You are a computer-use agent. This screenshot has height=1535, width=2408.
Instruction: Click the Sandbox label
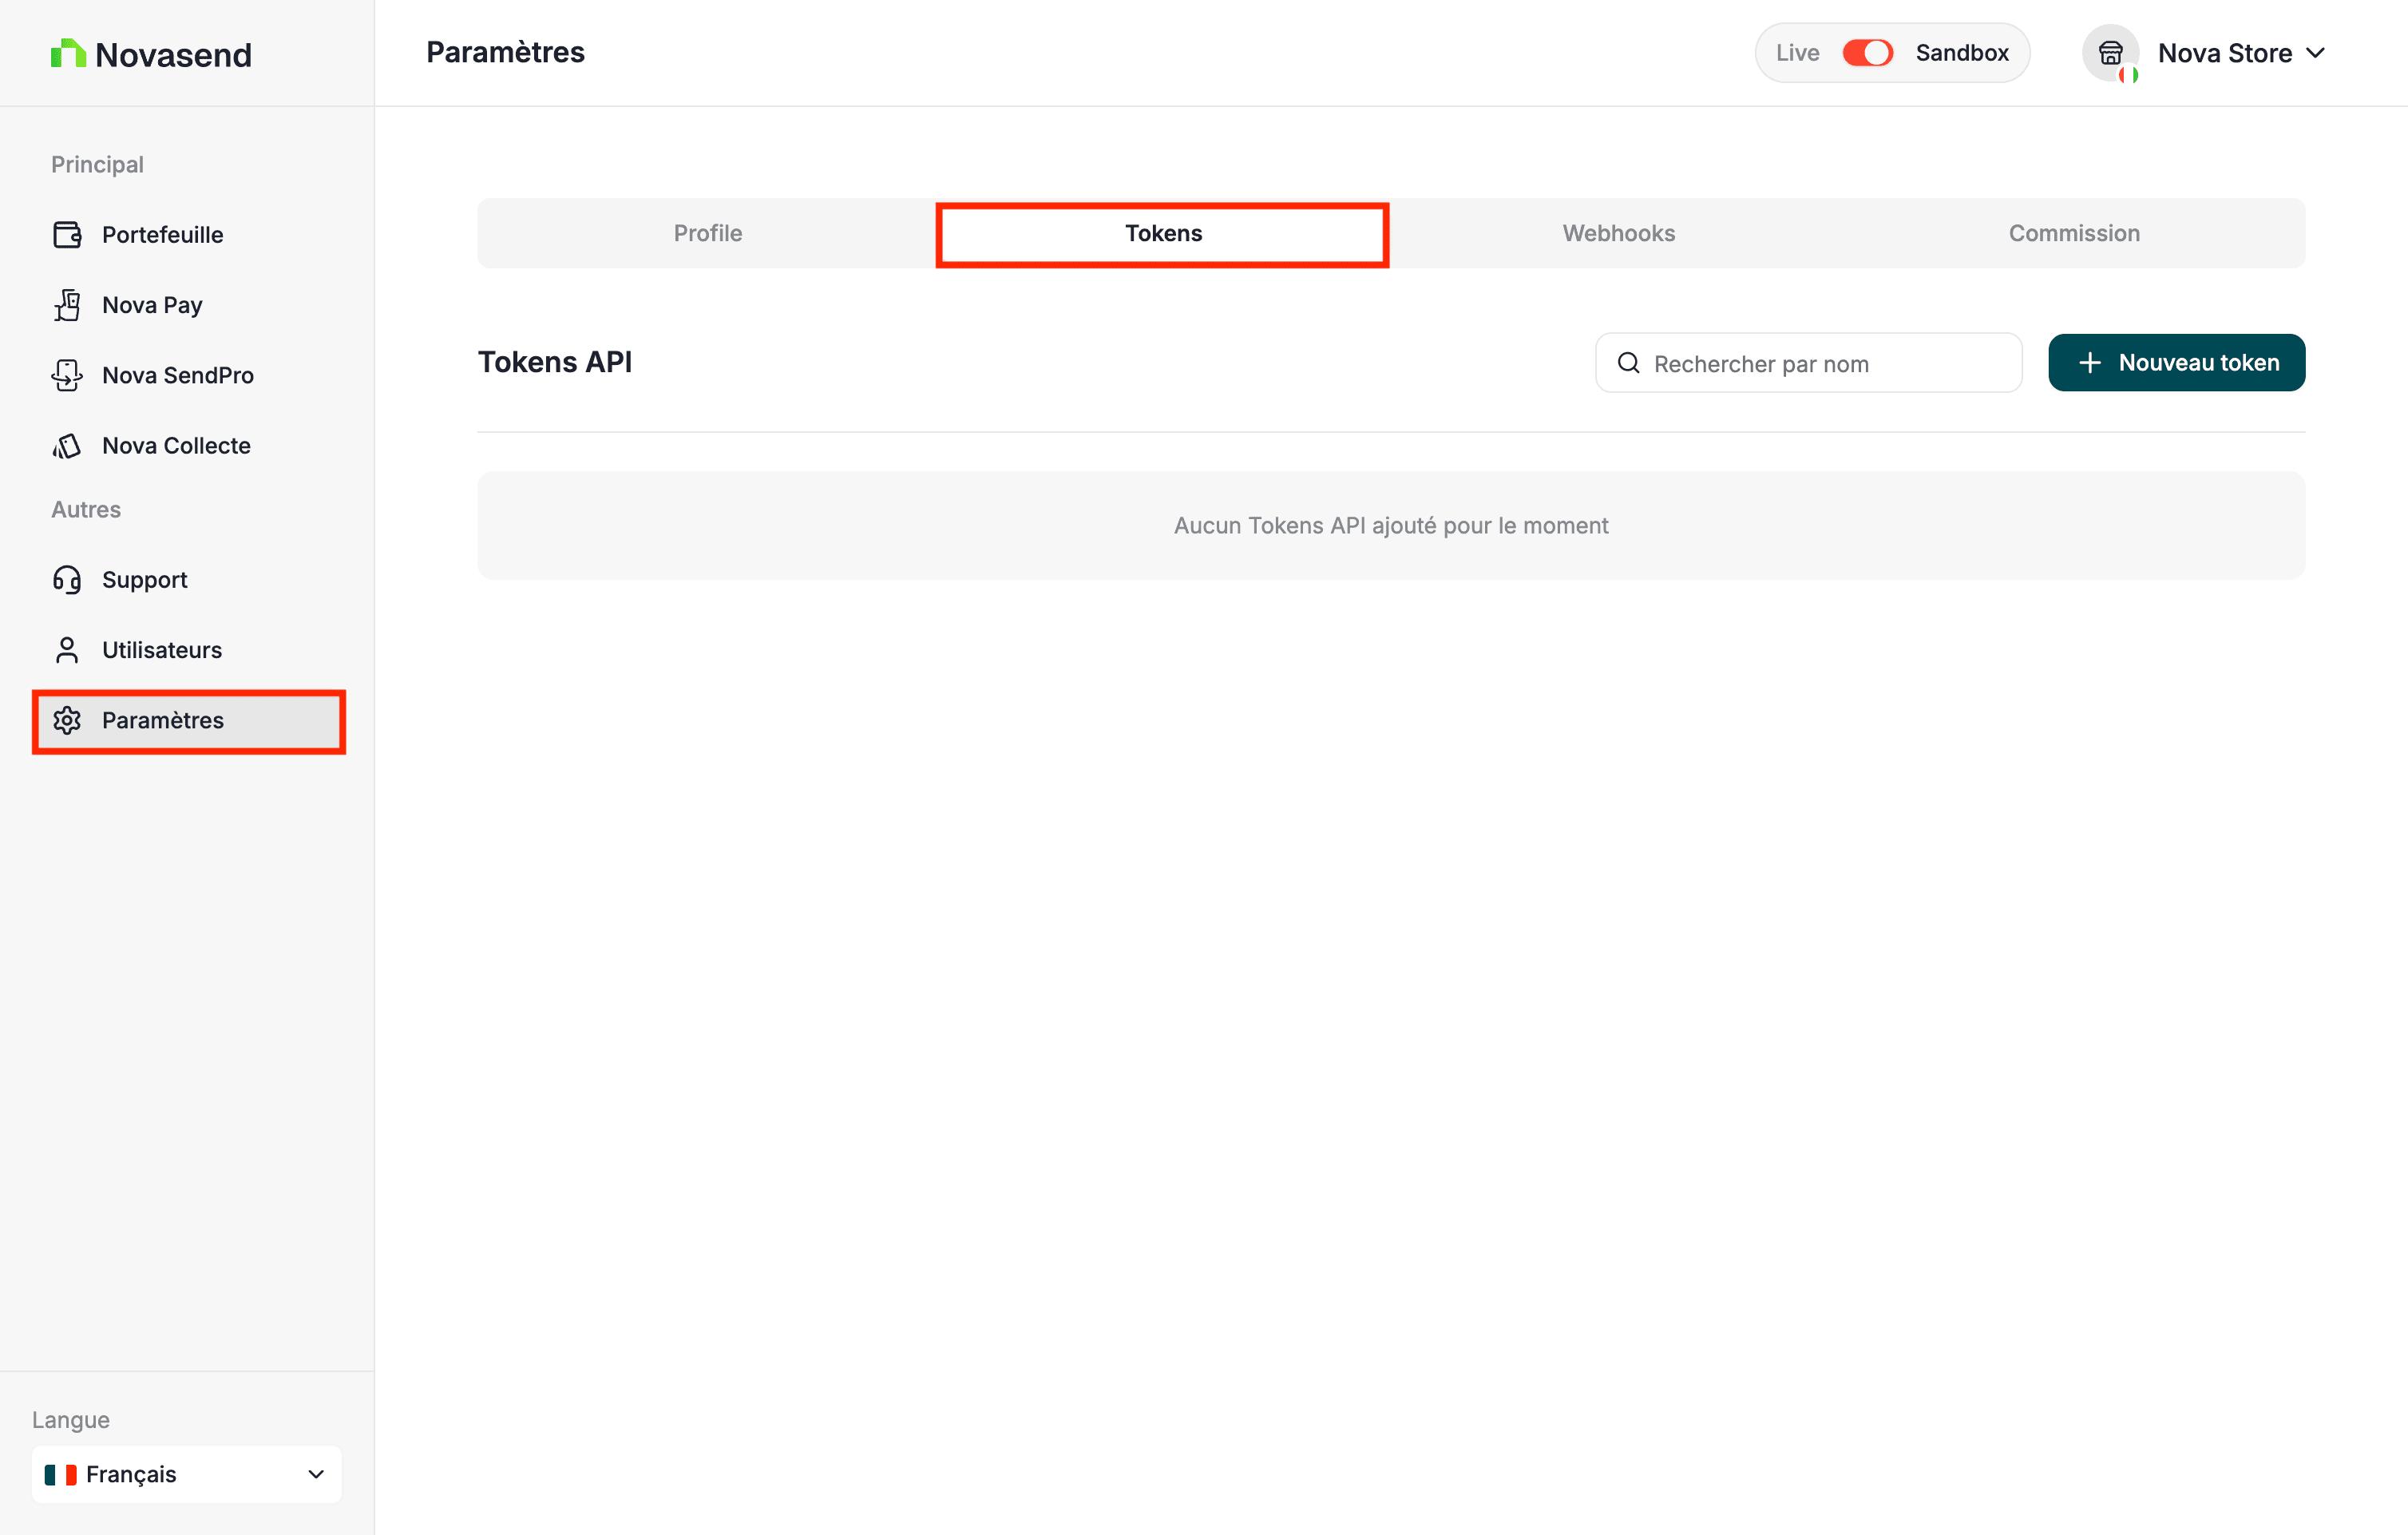point(1962,53)
